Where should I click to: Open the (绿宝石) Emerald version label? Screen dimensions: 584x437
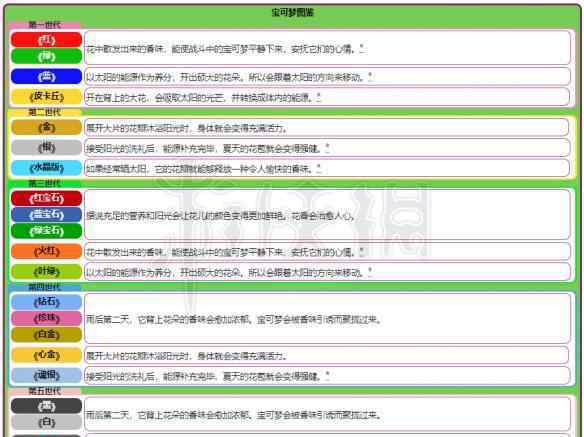[x=47, y=231]
